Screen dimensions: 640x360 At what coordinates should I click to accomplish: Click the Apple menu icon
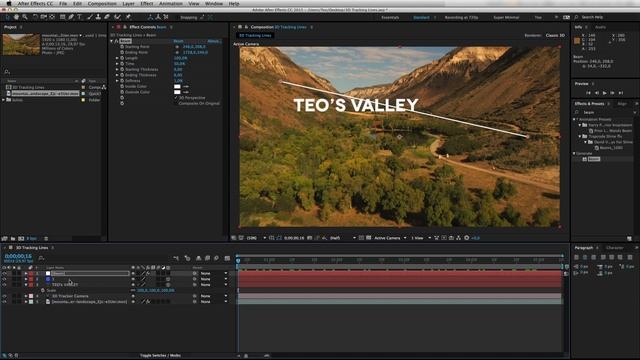coord(8,4)
